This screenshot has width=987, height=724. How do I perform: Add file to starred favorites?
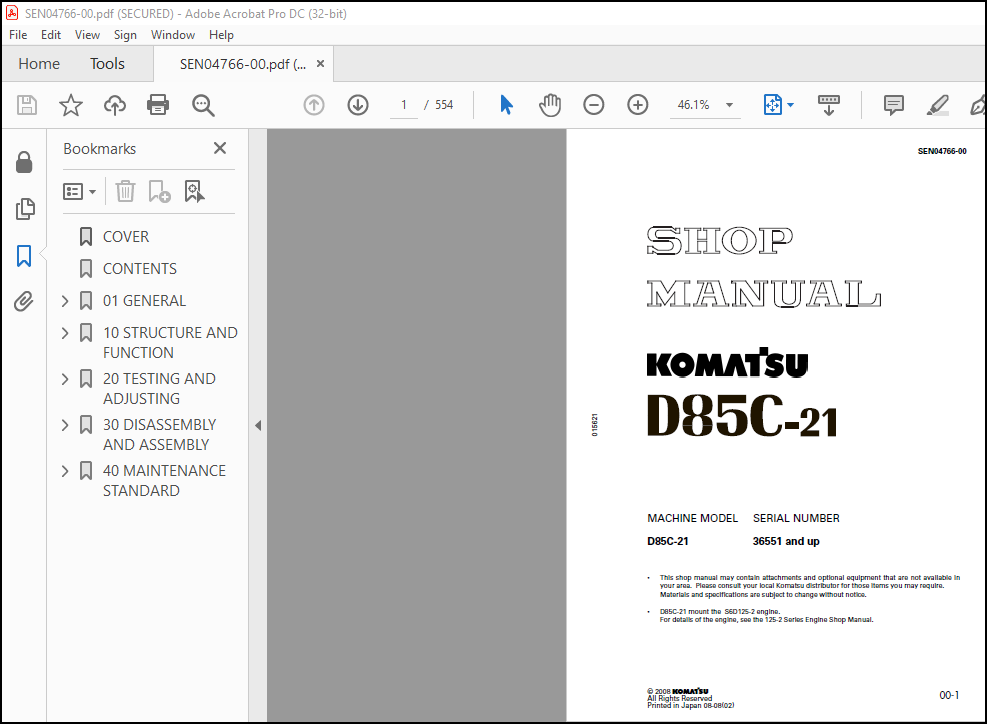click(70, 105)
